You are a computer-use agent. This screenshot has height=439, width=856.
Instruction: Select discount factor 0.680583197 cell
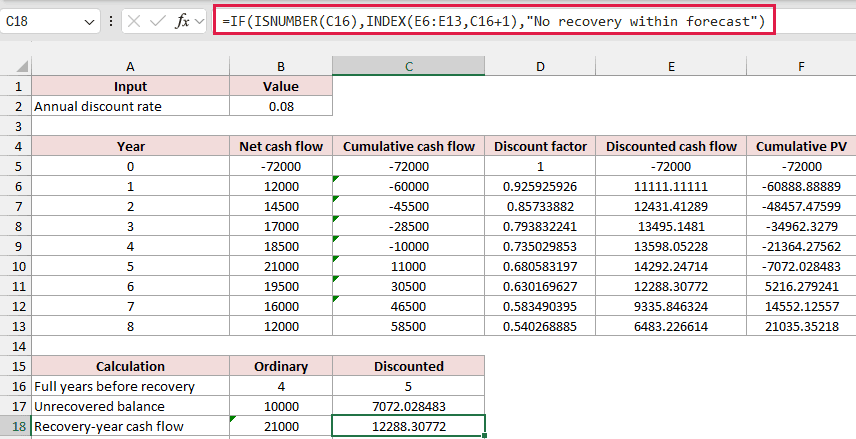[540, 266]
